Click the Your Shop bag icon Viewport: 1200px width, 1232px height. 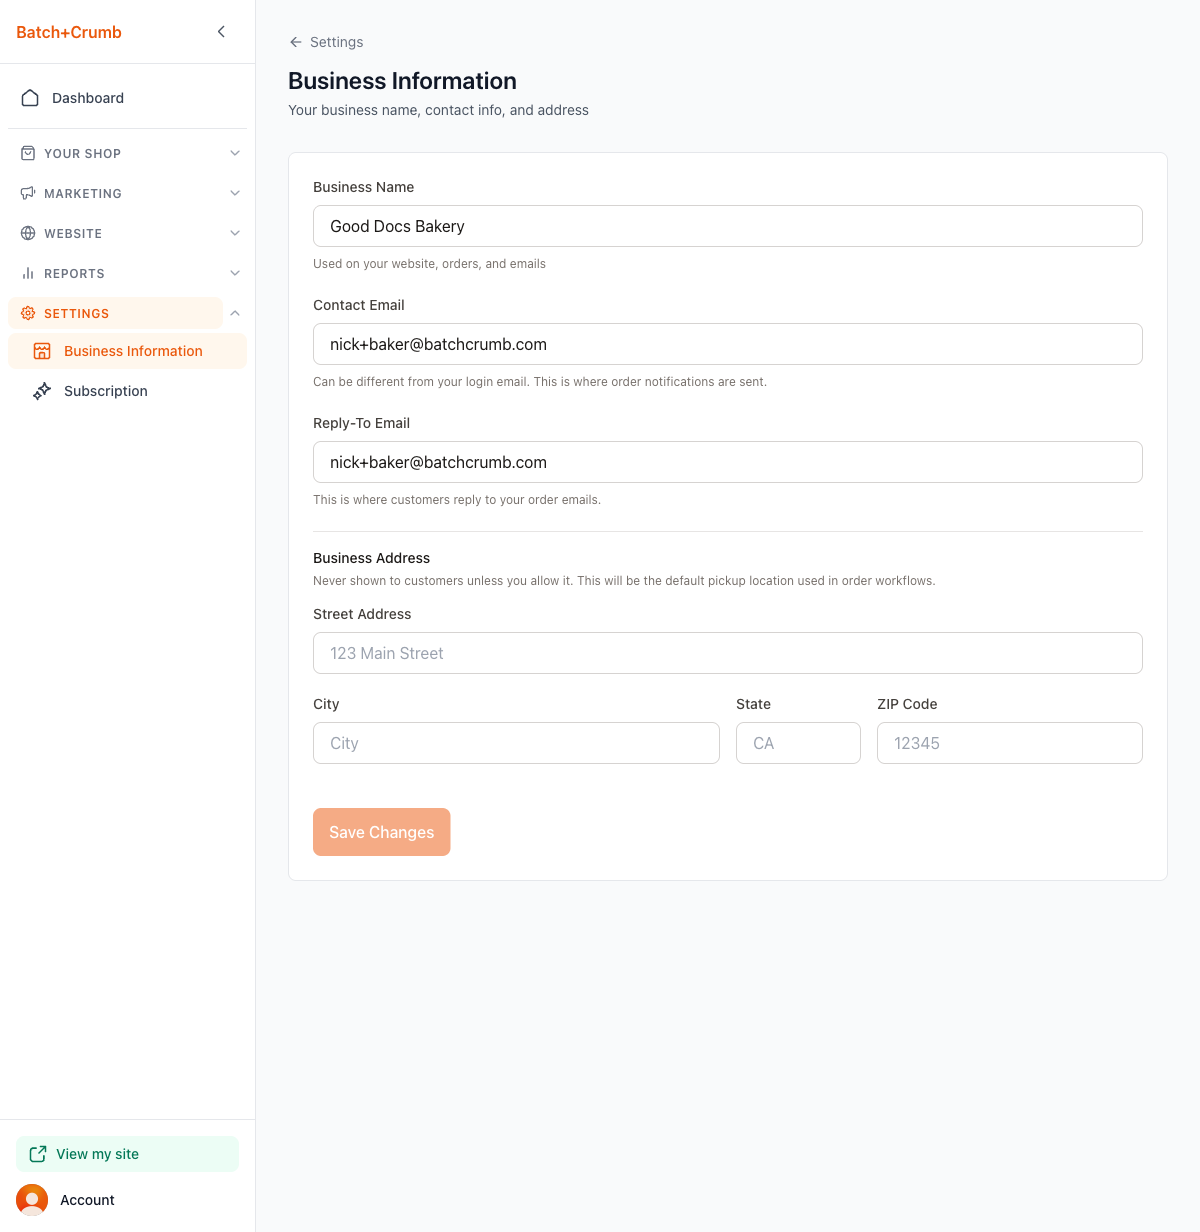pyautogui.click(x=28, y=153)
